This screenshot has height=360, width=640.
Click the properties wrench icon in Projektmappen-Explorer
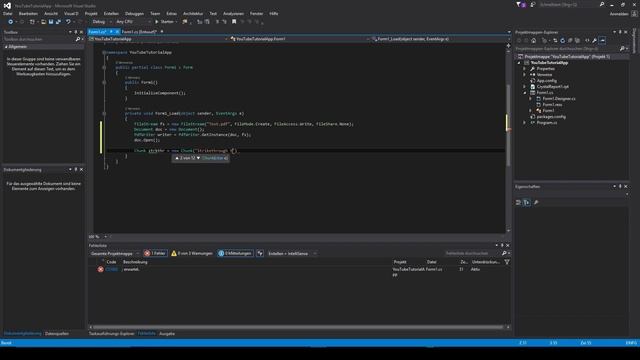pyautogui.click(x=594, y=40)
